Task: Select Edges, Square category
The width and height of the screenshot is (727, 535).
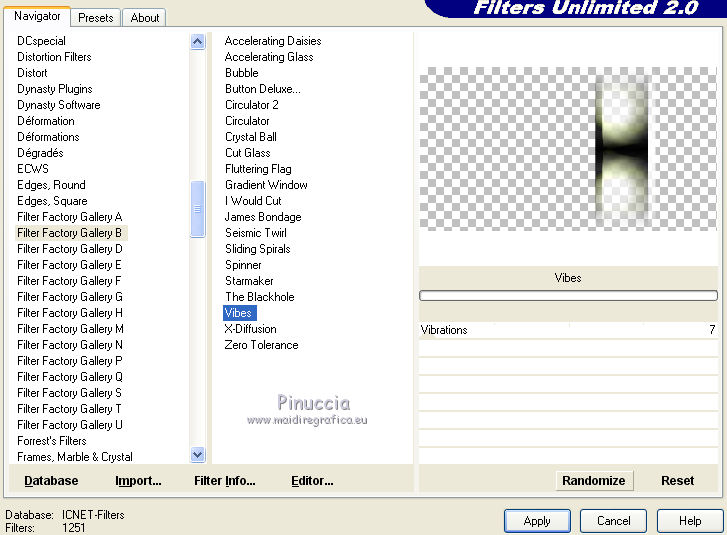Action: [x=52, y=201]
